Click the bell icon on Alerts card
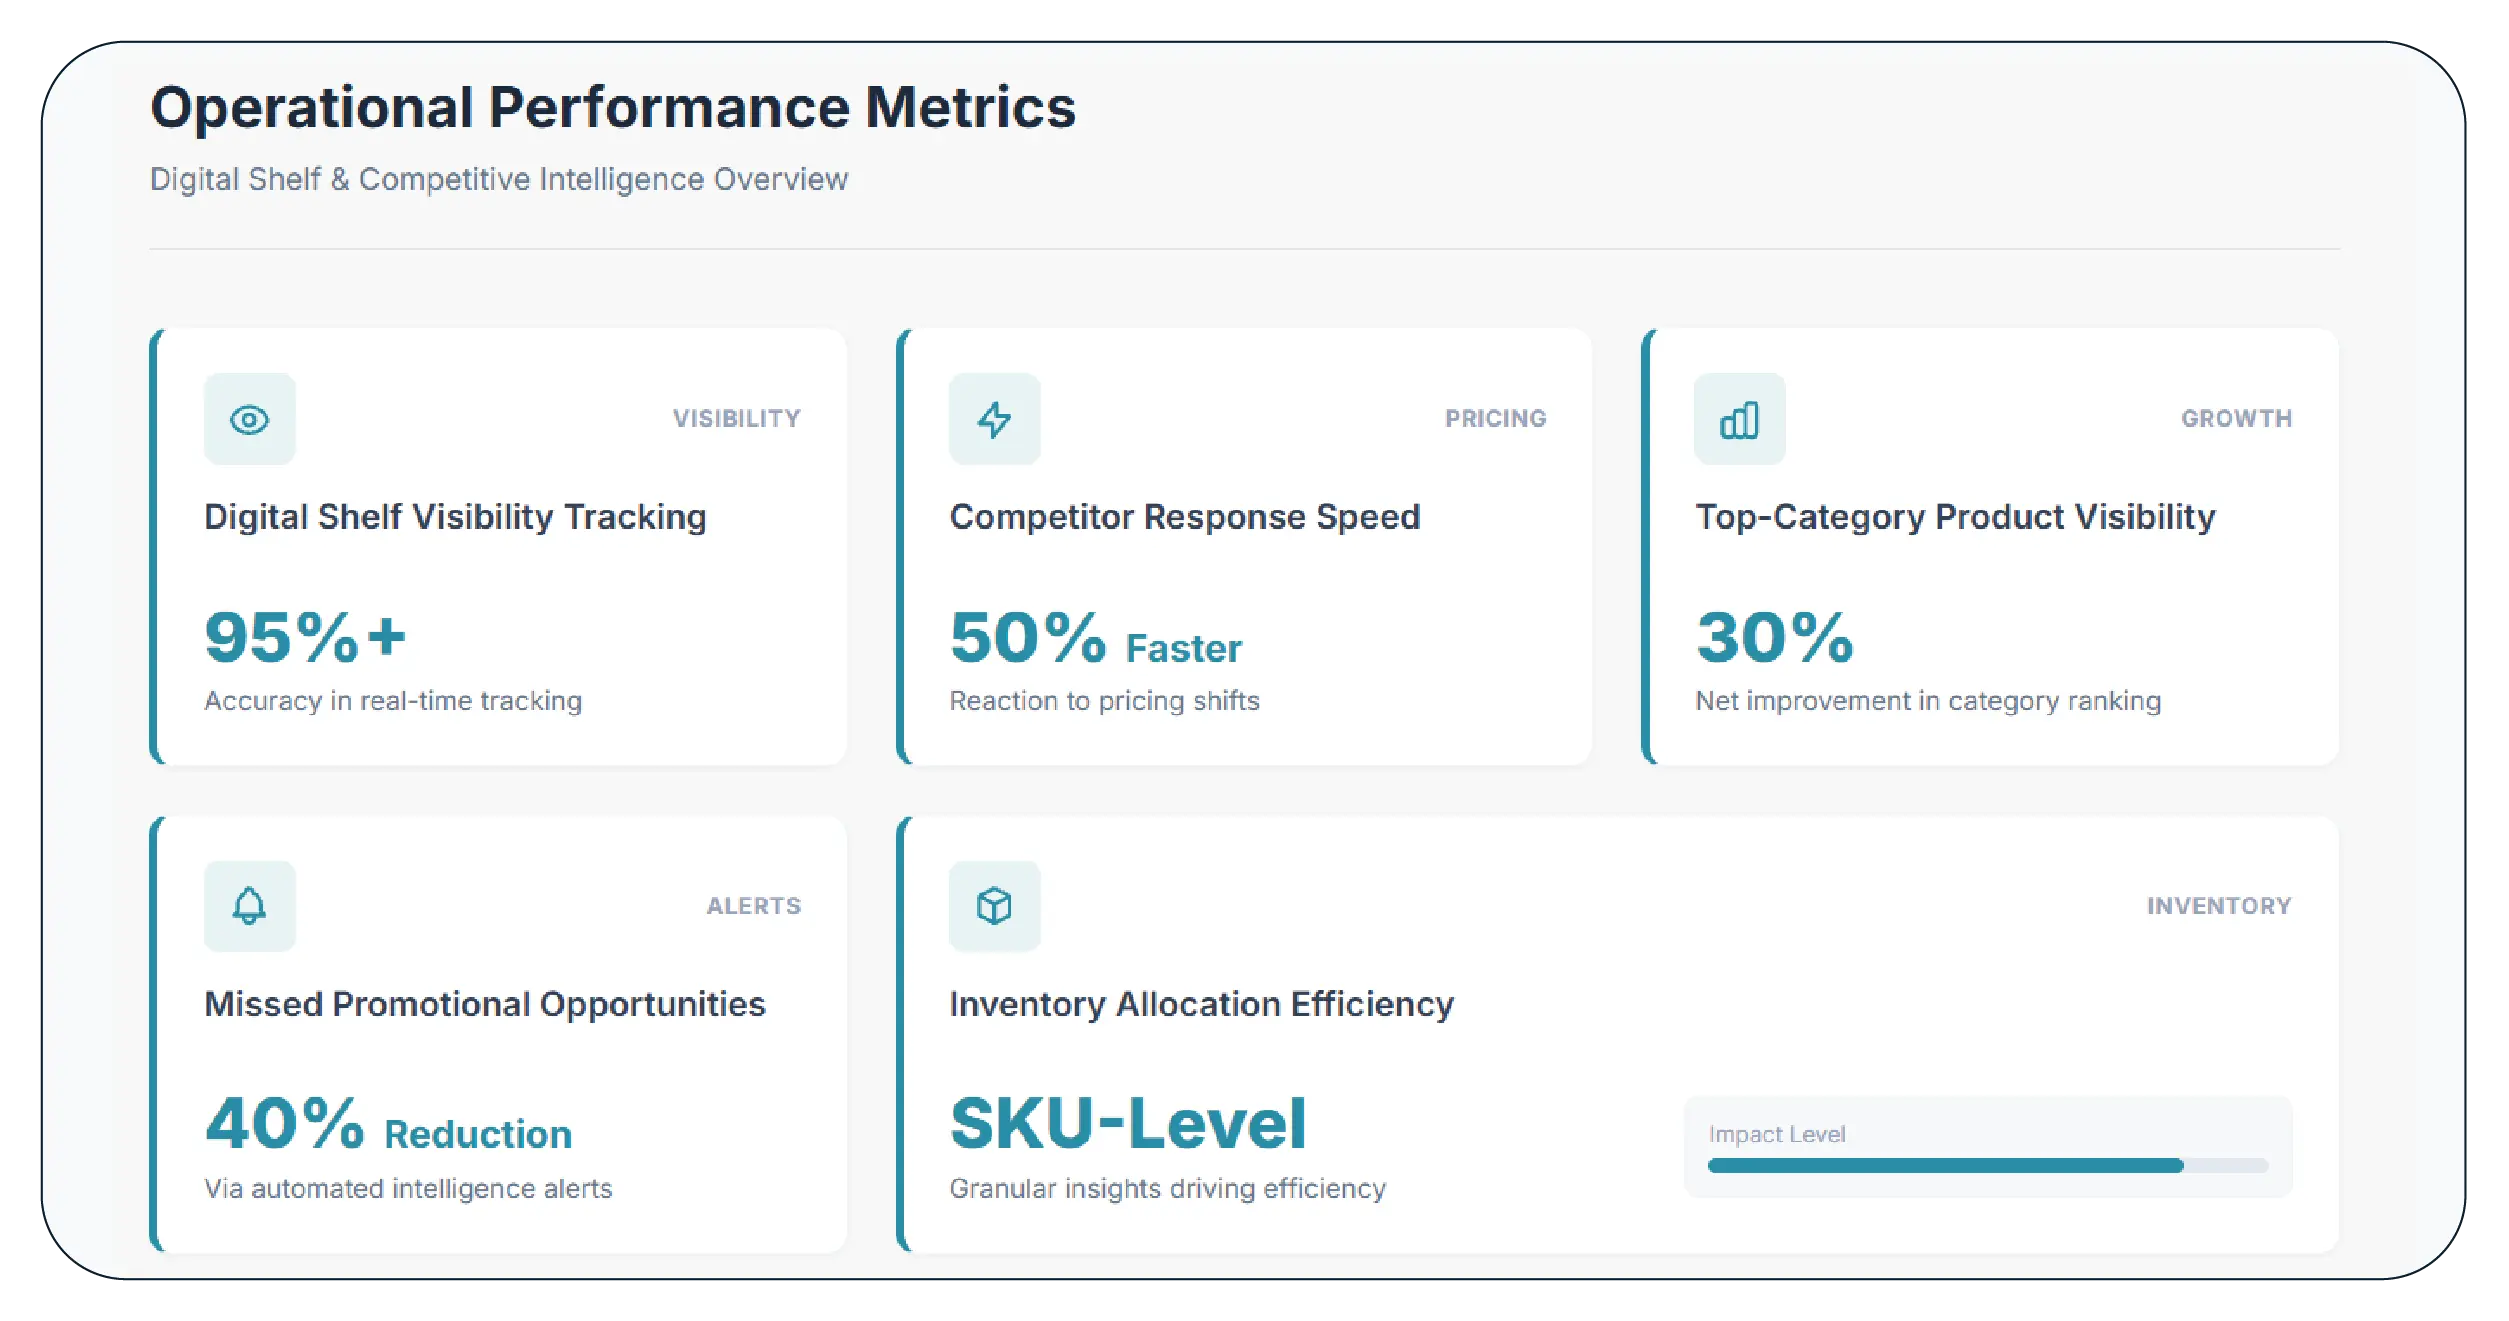Screen dimensions: 2509x1321 tap(249, 905)
